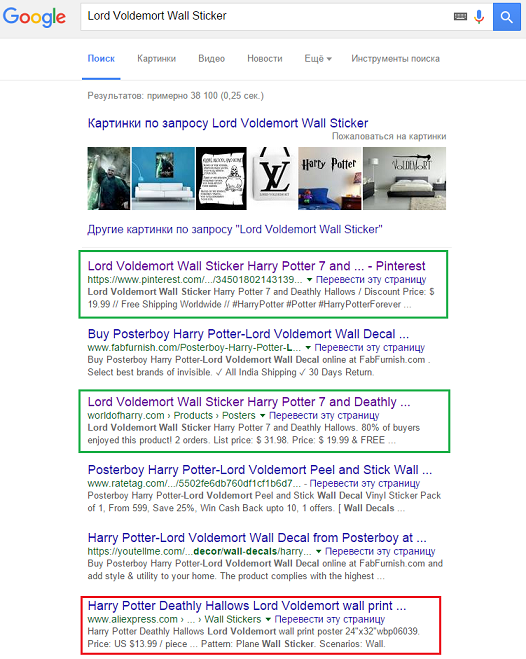Activate voice search microphone icon
Viewport: 526px width, 659px height.
pyautogui.click(x=479, y=17)
